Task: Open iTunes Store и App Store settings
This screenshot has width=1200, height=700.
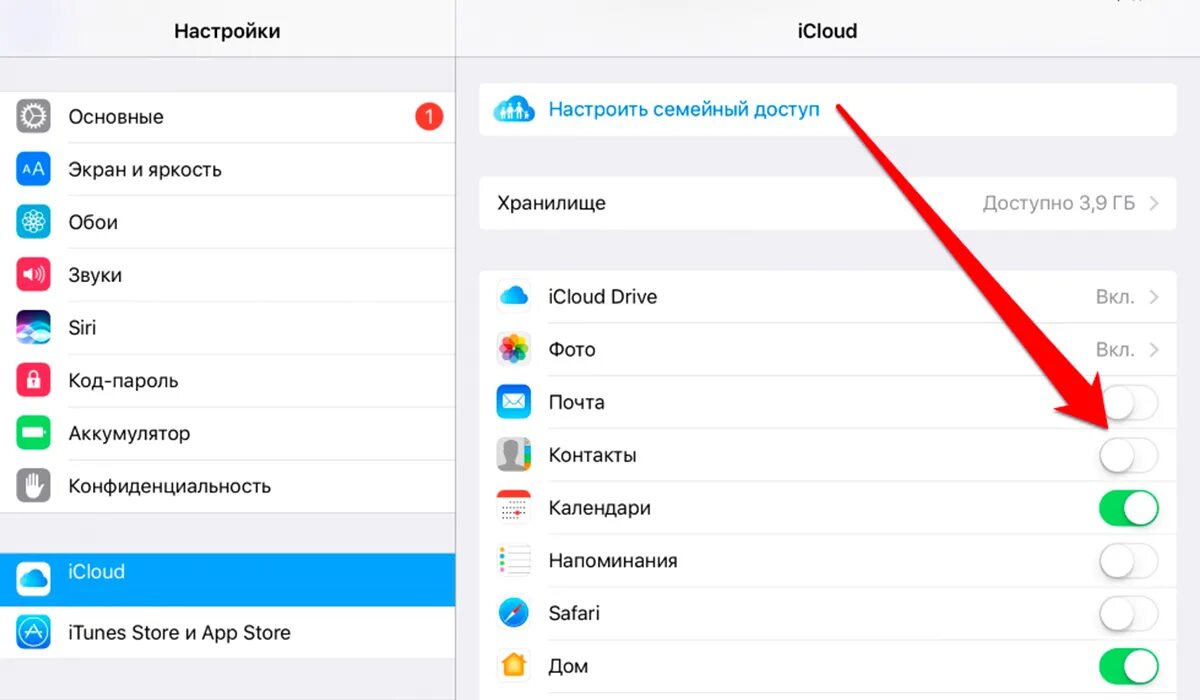Action: tap(228, 633)
